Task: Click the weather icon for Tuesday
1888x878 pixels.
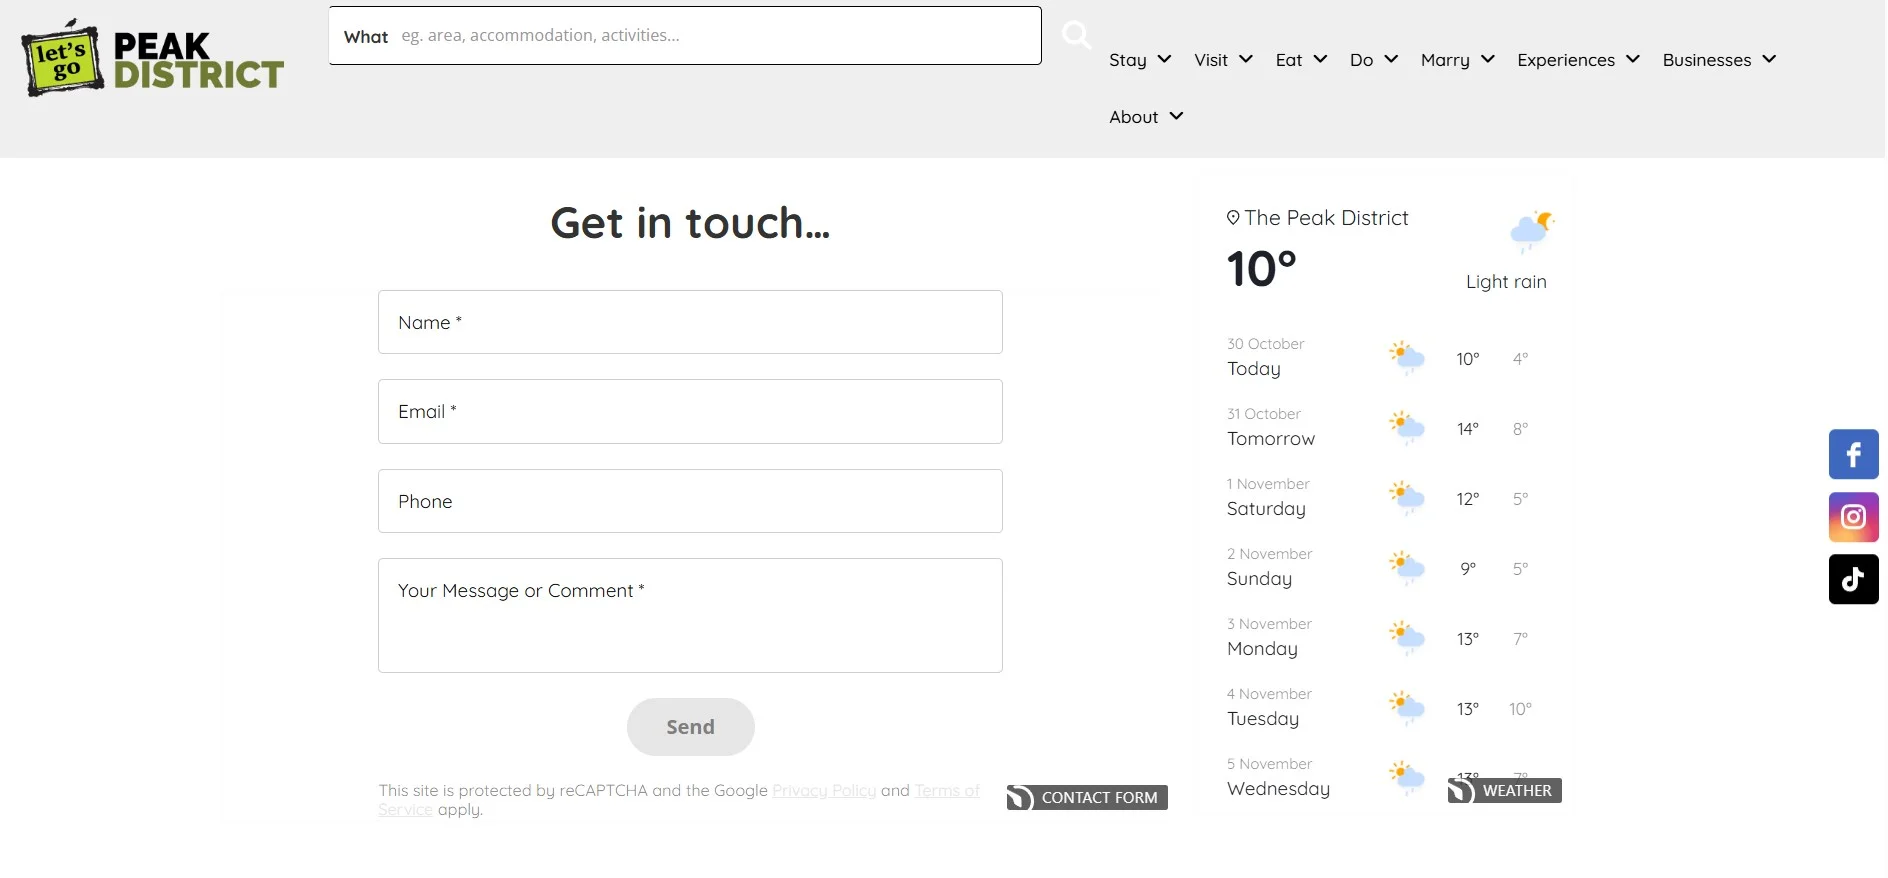Action: pos(1407,707)
